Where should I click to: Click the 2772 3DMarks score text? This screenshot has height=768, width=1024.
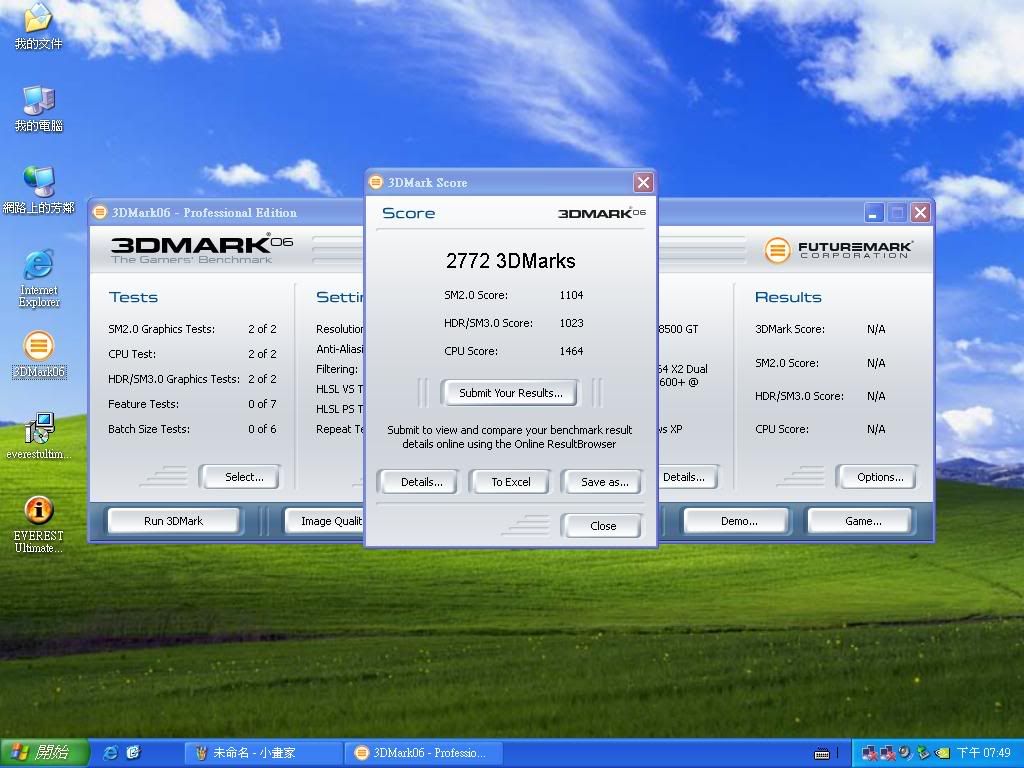(510, 261)
